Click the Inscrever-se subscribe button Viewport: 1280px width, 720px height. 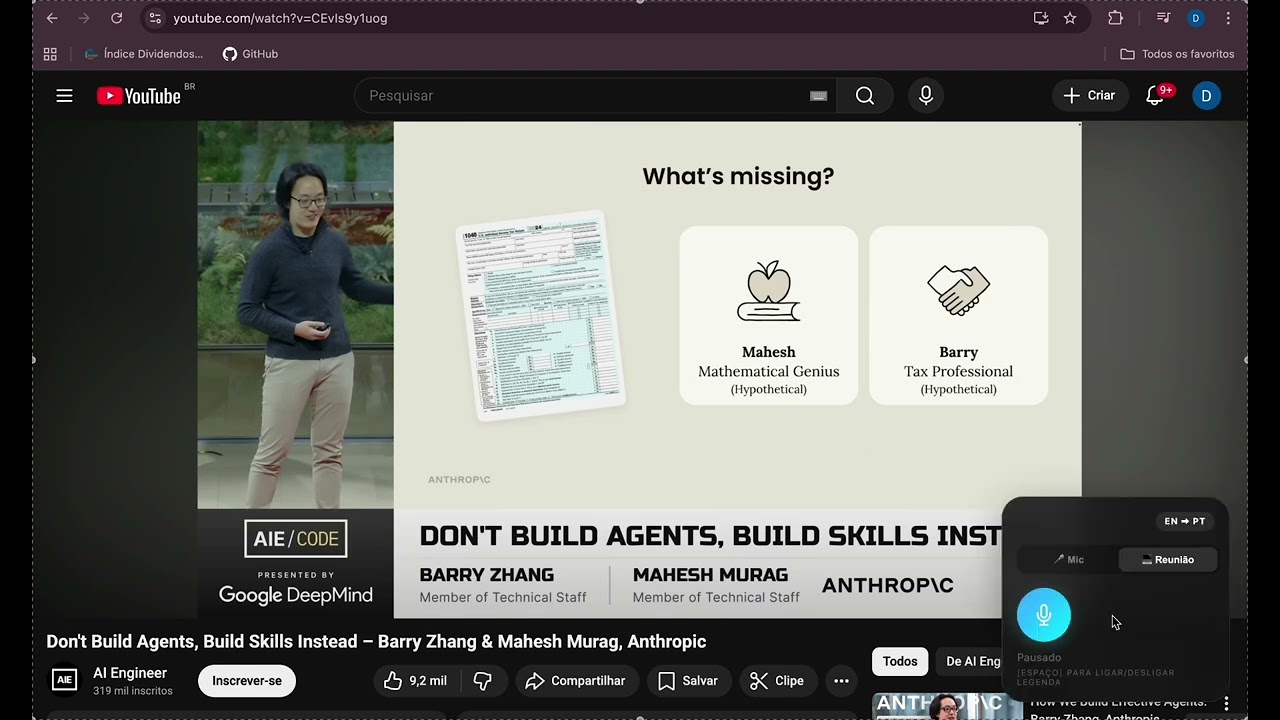tap(247, 681)
